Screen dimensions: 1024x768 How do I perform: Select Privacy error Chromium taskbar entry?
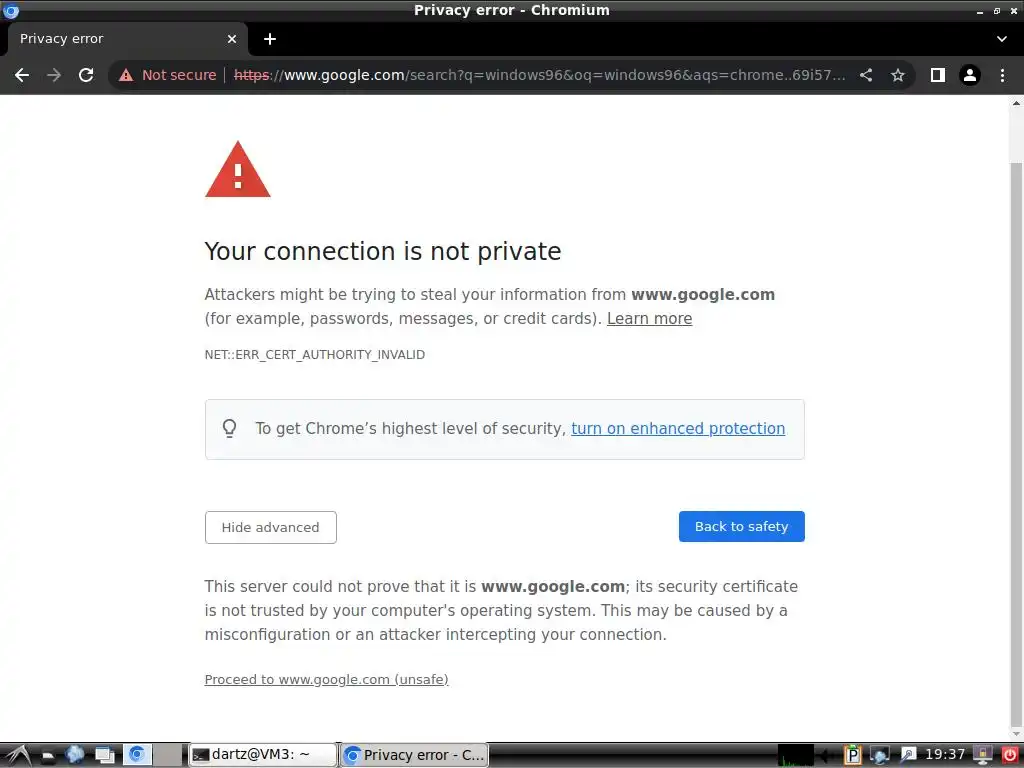coord(415,755)
